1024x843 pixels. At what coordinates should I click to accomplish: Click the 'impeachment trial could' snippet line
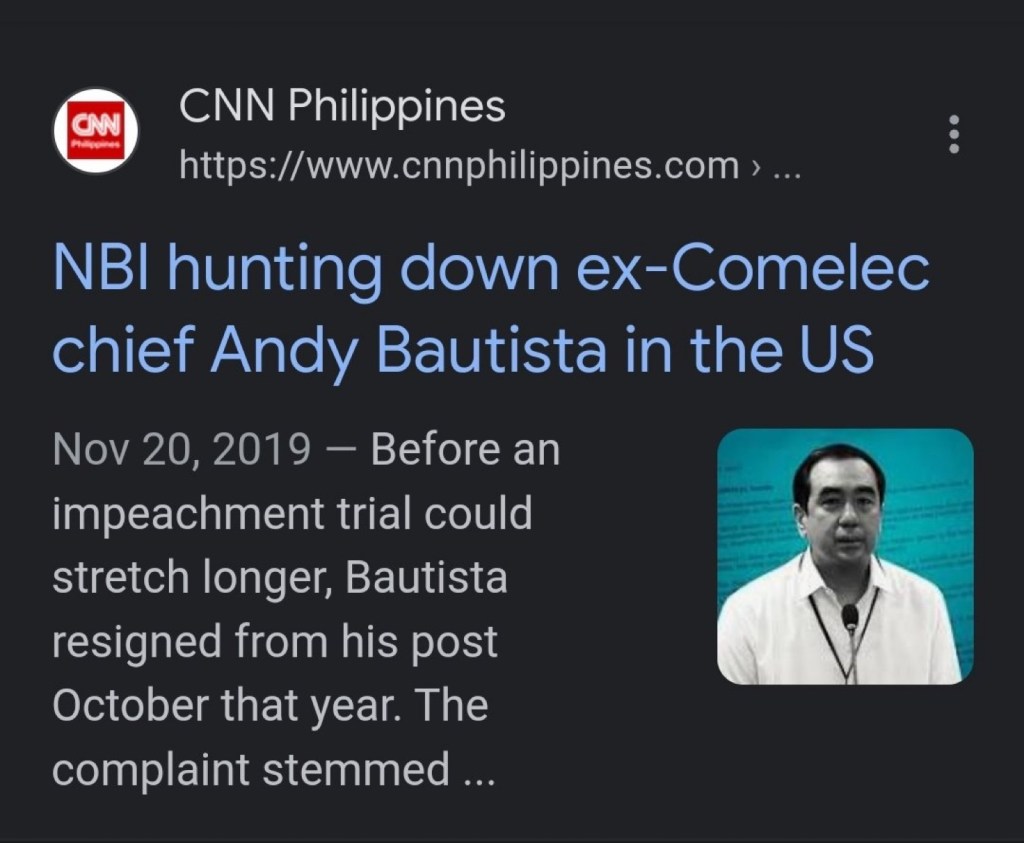click(291, 515)
